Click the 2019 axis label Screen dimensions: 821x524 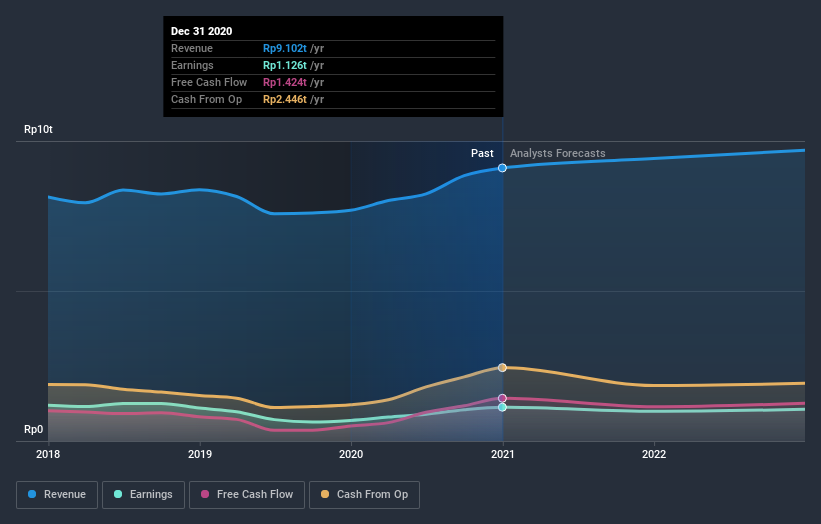coord(199,454)
